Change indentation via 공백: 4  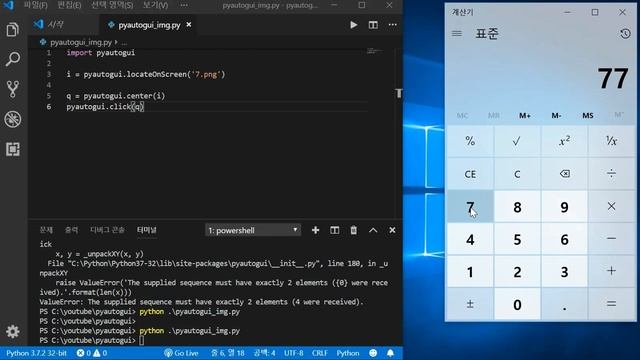264,353
